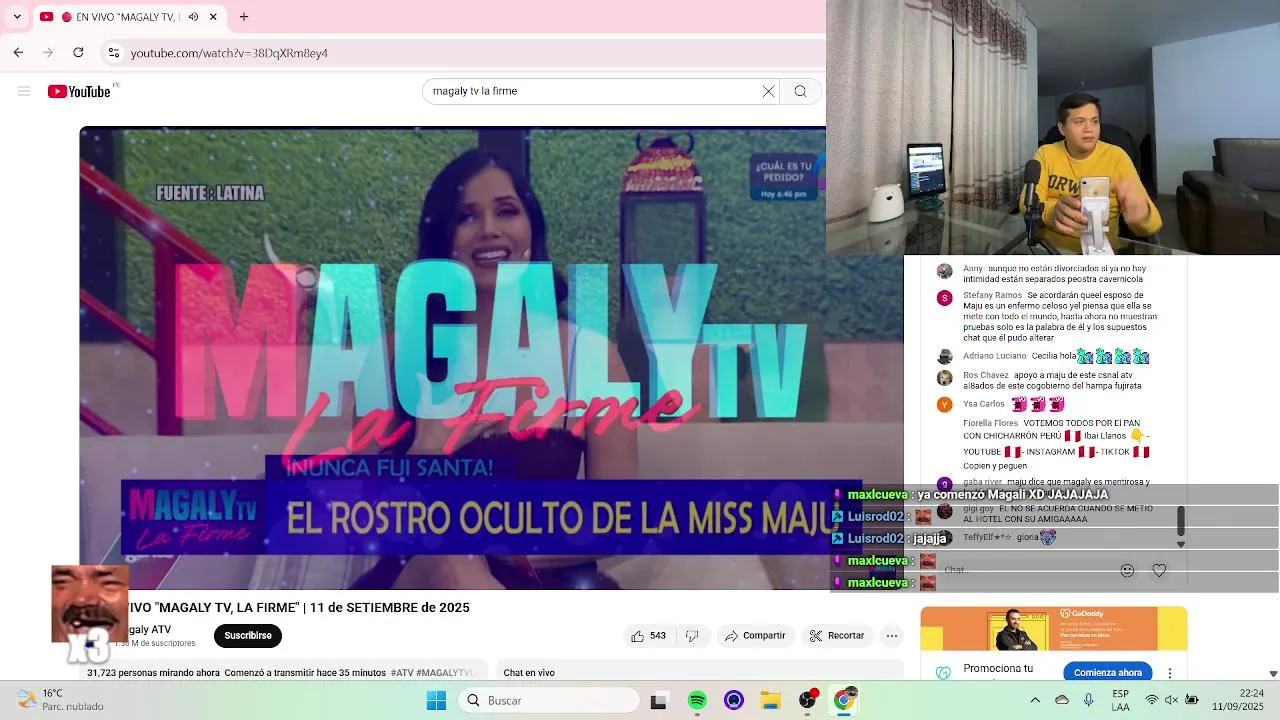The height and width of the screenshot is (720, 1280).
Task: Open Task View in the taskbar
Action: (658, 701)
